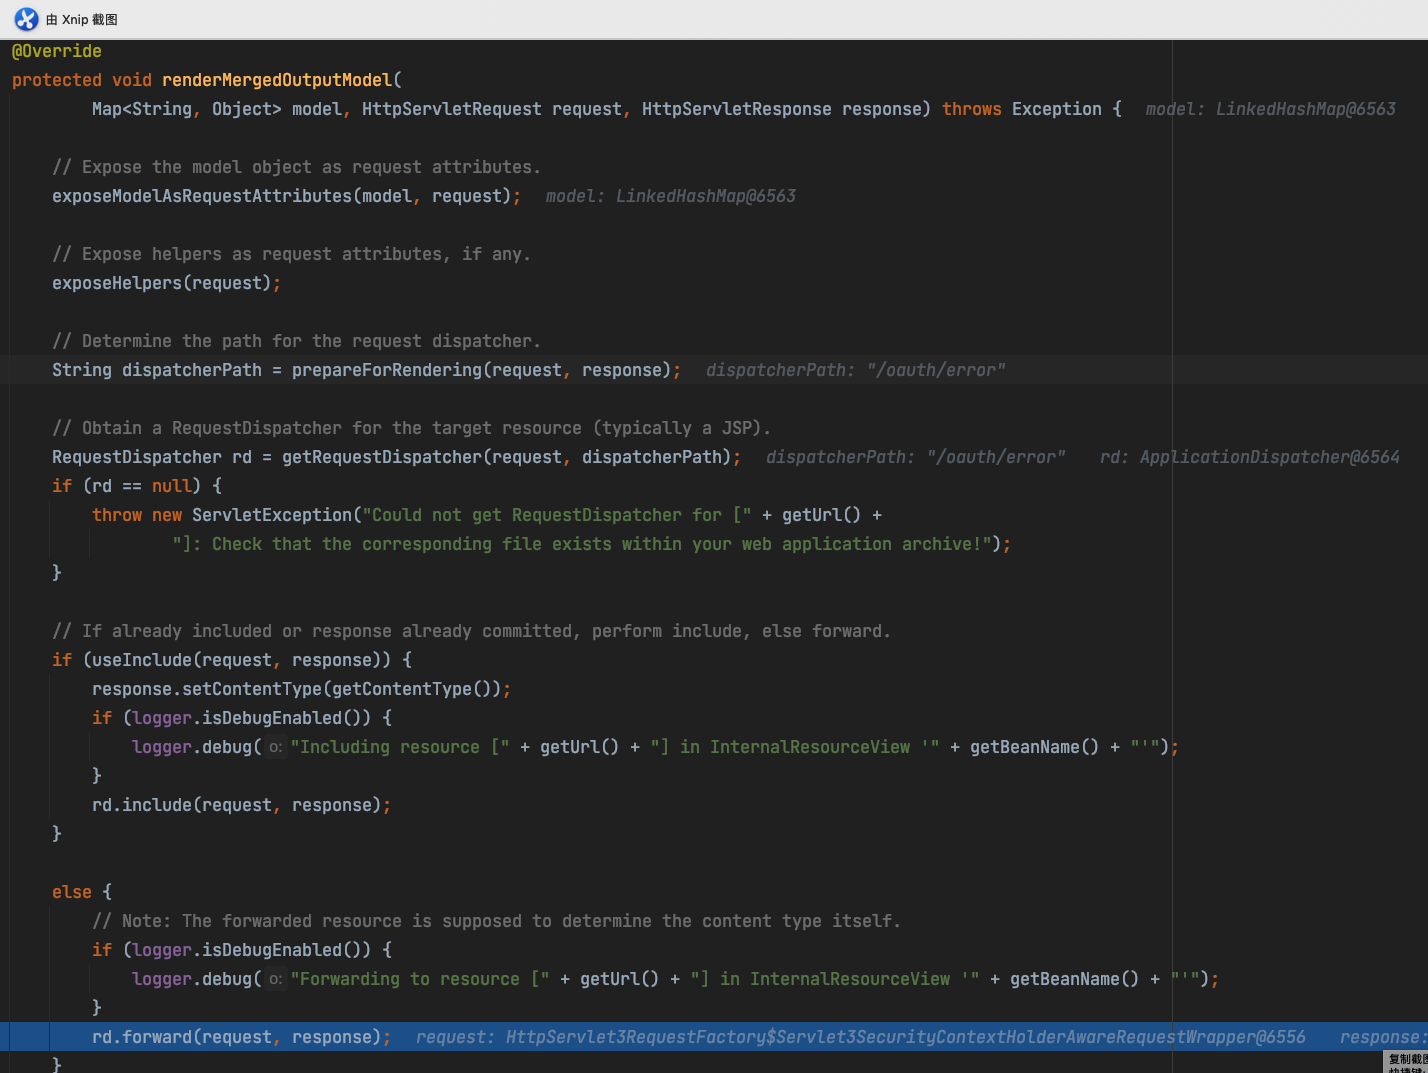Click the inline hint after exposeModelAsRequestAttributes call

[671, 196]
